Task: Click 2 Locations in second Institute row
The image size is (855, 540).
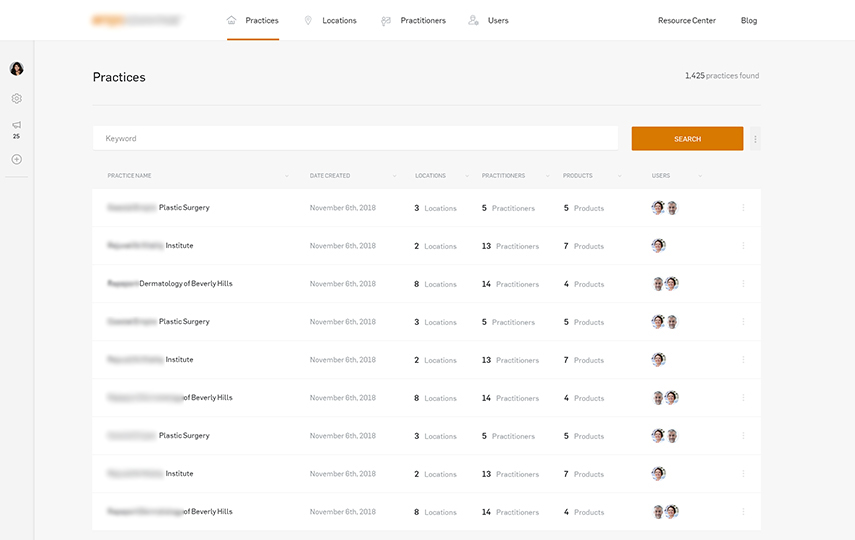Action: [x=435, y=360]
